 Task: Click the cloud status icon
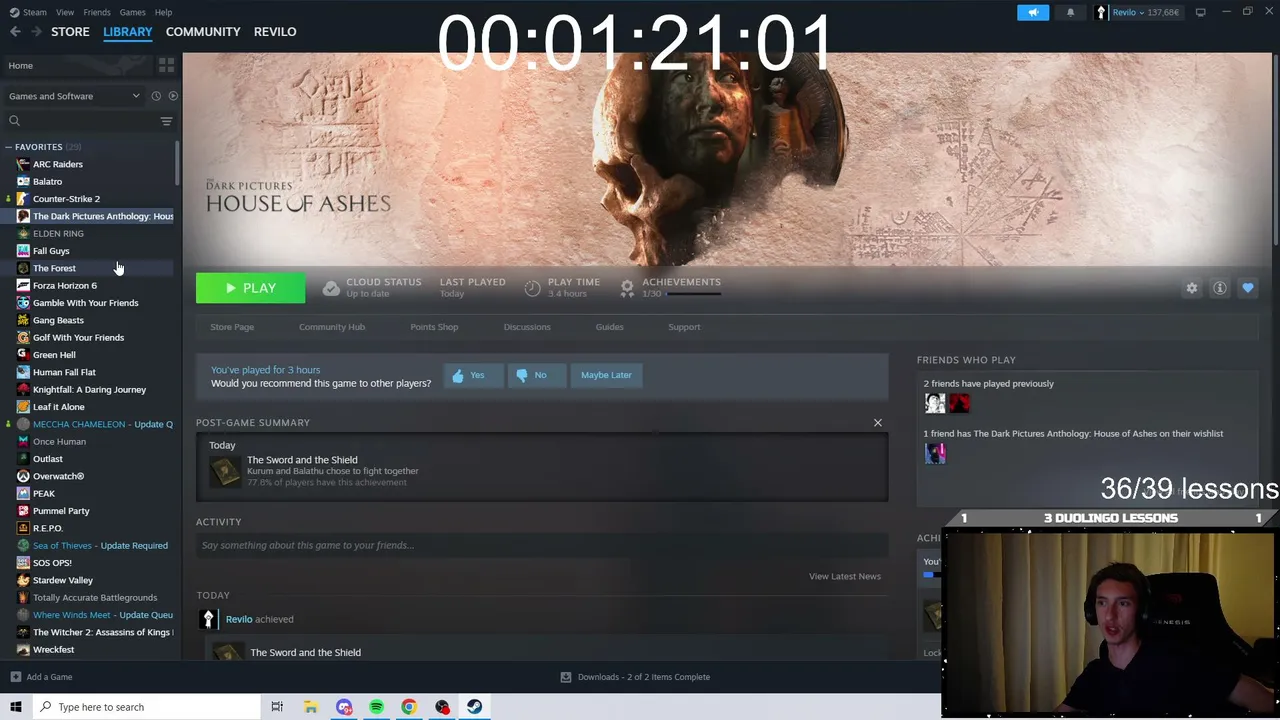pyautogui.click(x=331, y=288)
